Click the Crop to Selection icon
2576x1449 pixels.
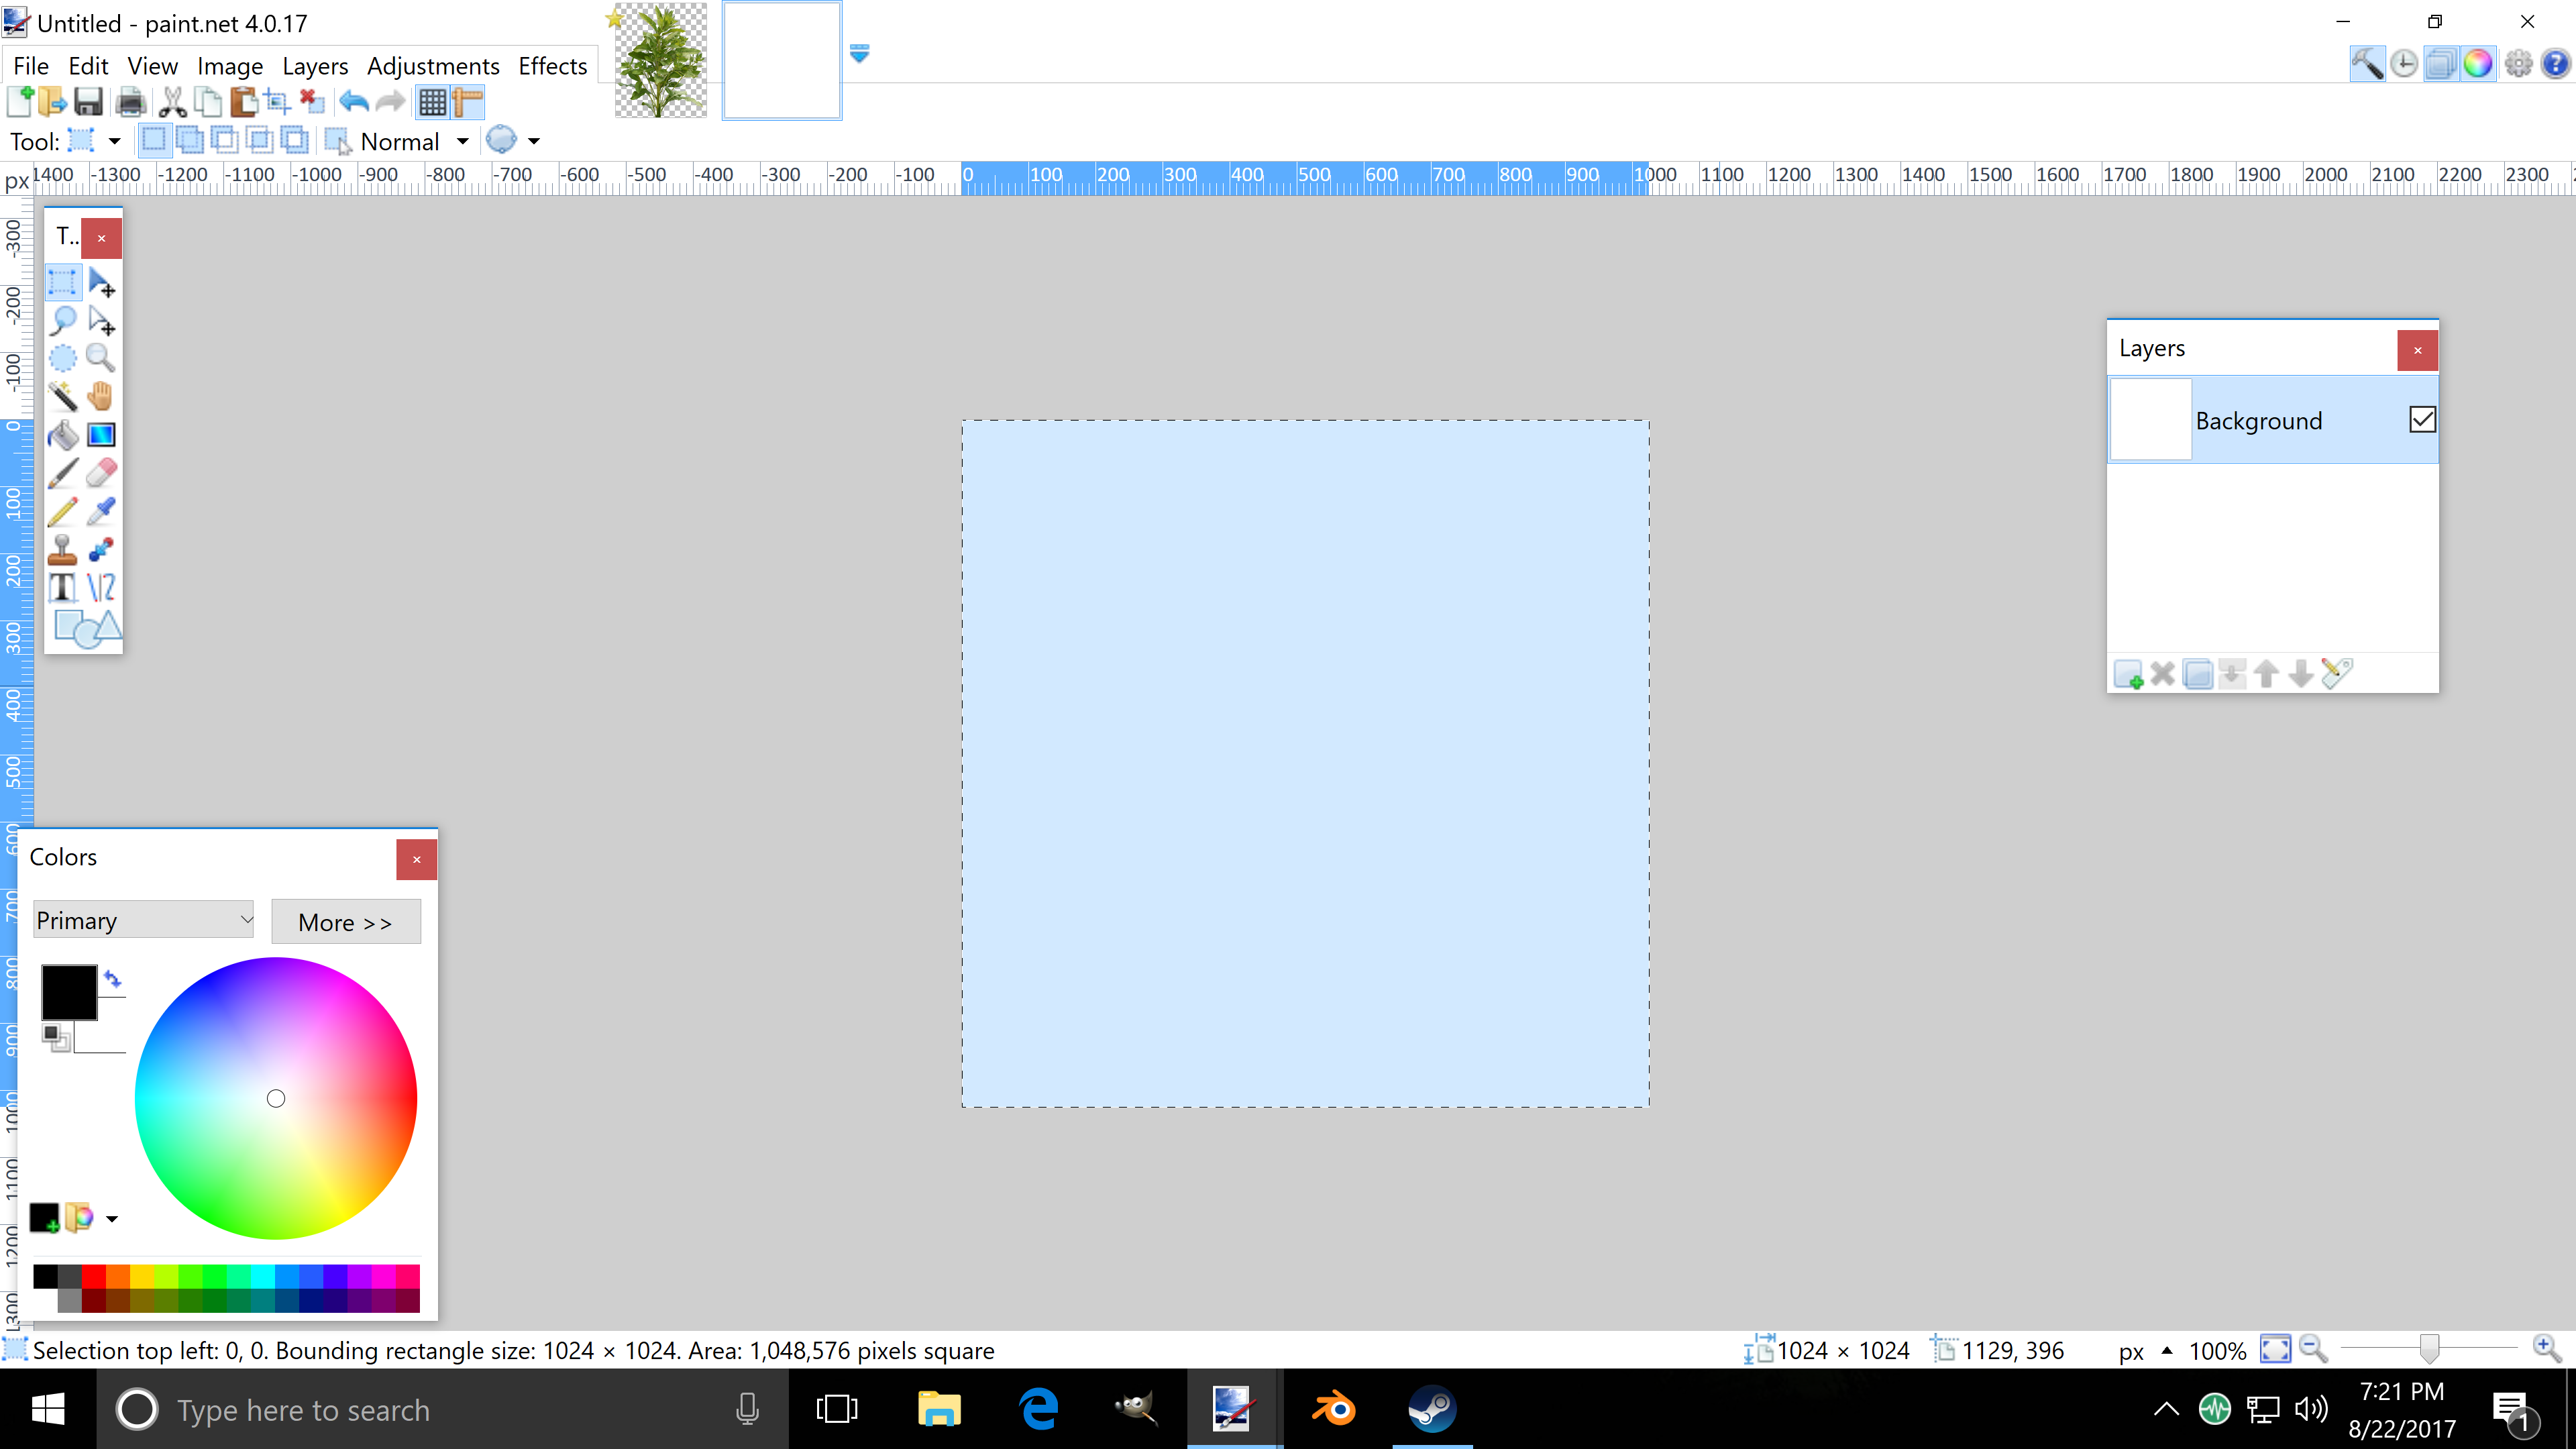[277, 102]
